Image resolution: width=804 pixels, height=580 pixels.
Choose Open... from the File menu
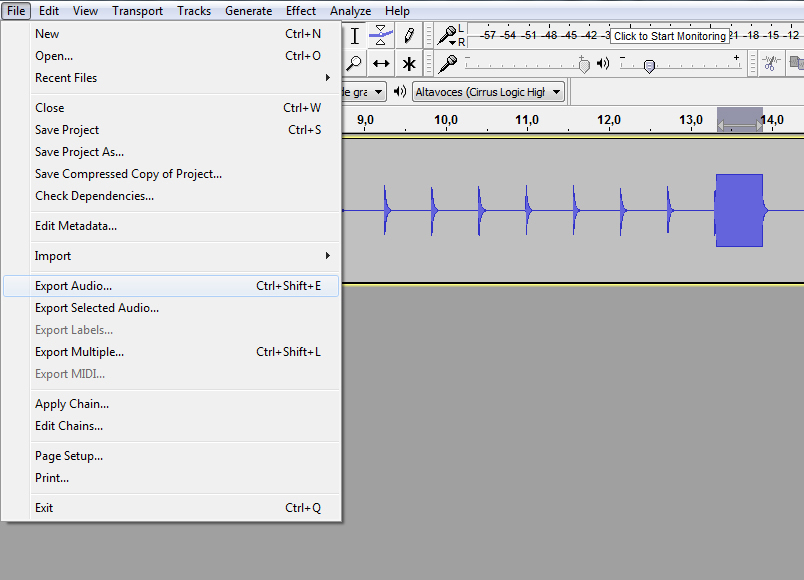[x=171, y=56]
